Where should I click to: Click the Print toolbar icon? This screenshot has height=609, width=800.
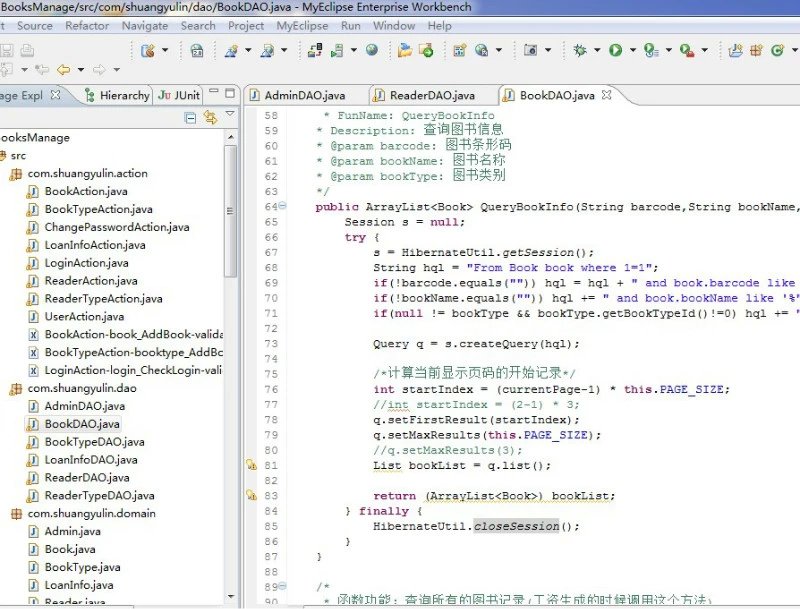[27, 50]
